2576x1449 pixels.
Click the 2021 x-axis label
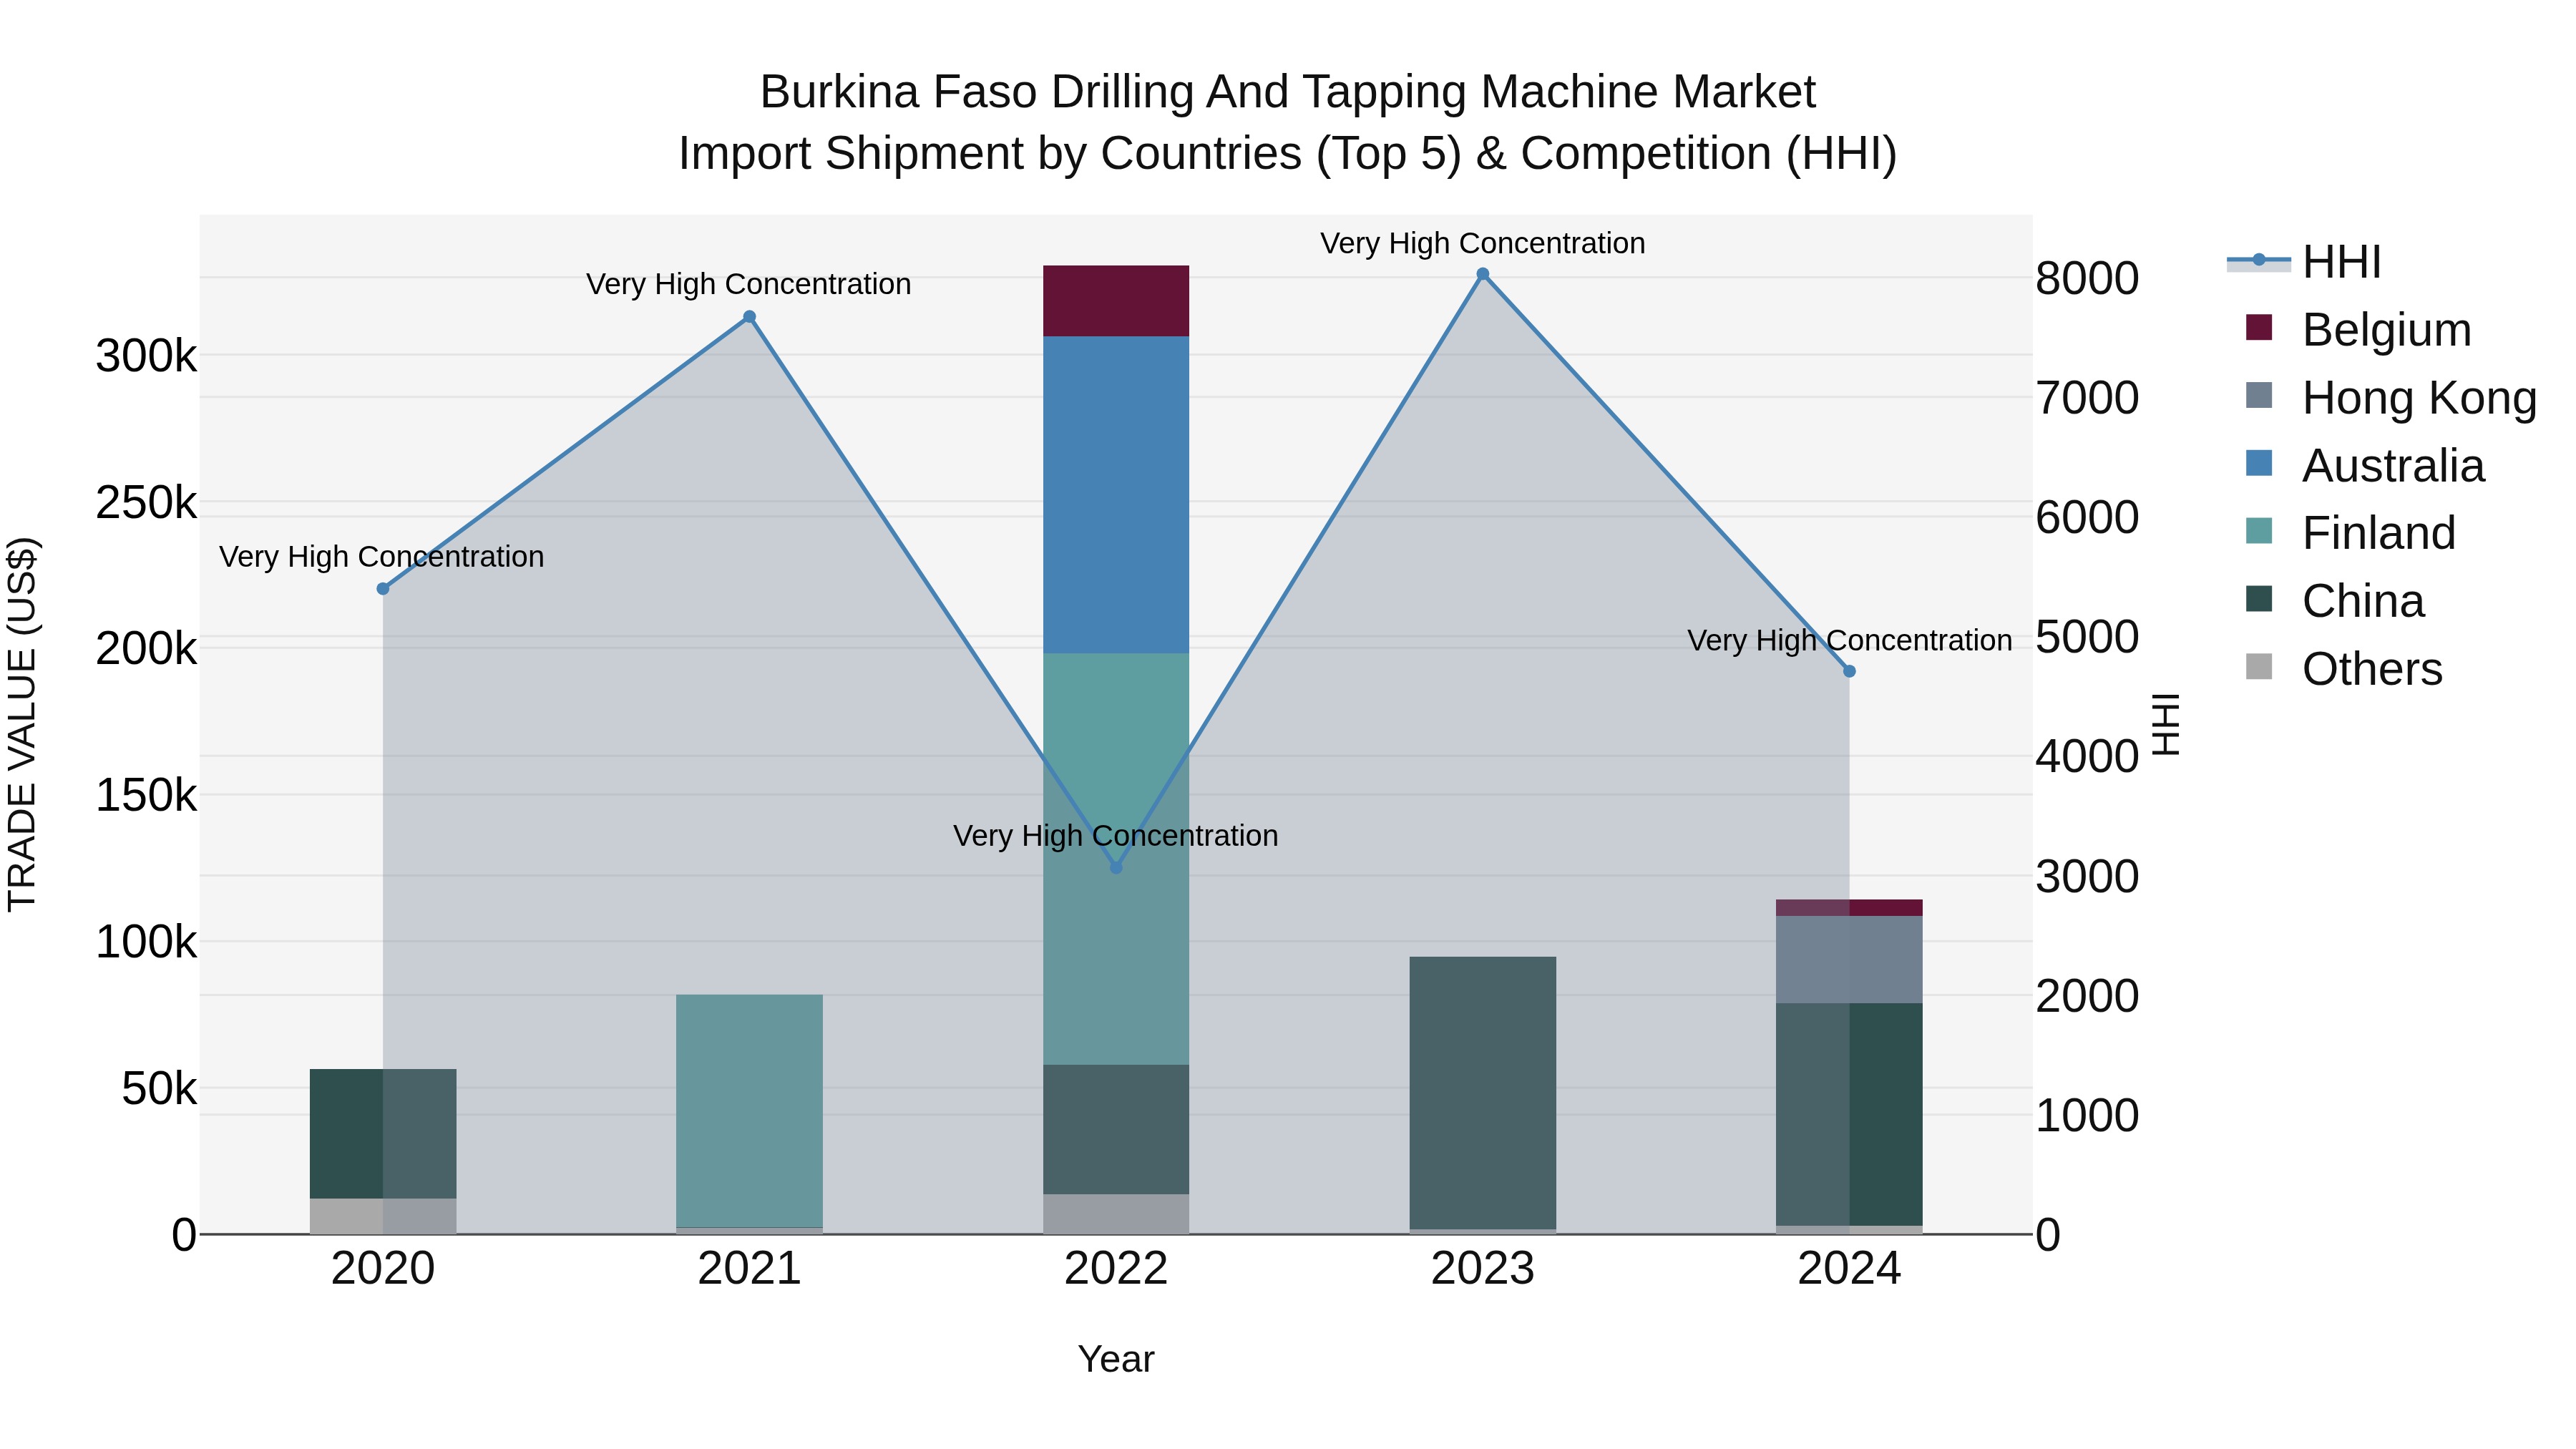tap(749, 1269)
